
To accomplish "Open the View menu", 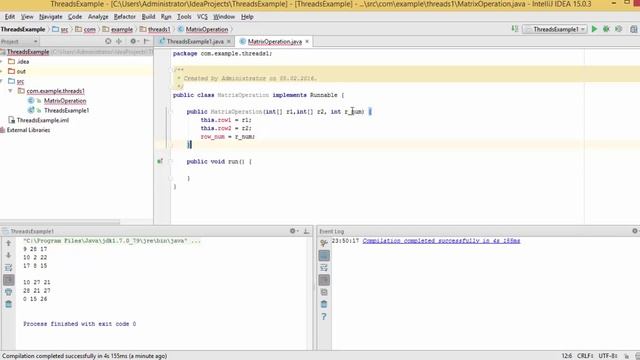I will point(27,17).
